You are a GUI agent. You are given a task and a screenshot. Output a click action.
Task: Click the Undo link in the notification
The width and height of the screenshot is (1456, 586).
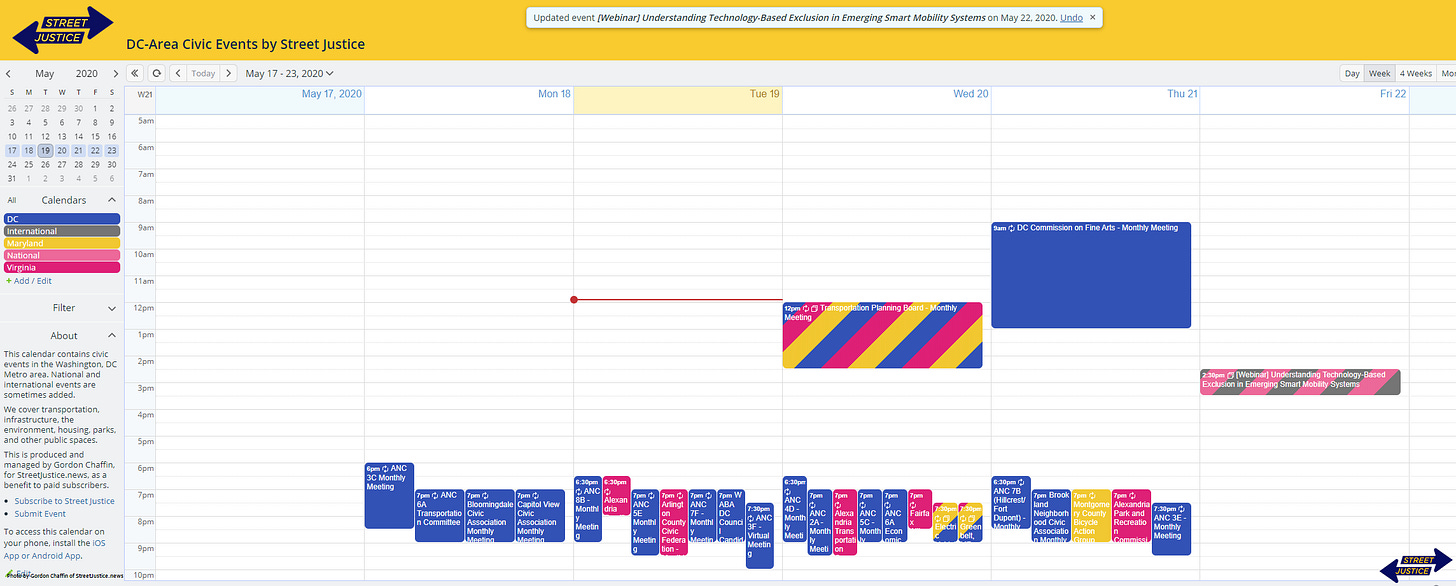click(x=1071, y=18)
